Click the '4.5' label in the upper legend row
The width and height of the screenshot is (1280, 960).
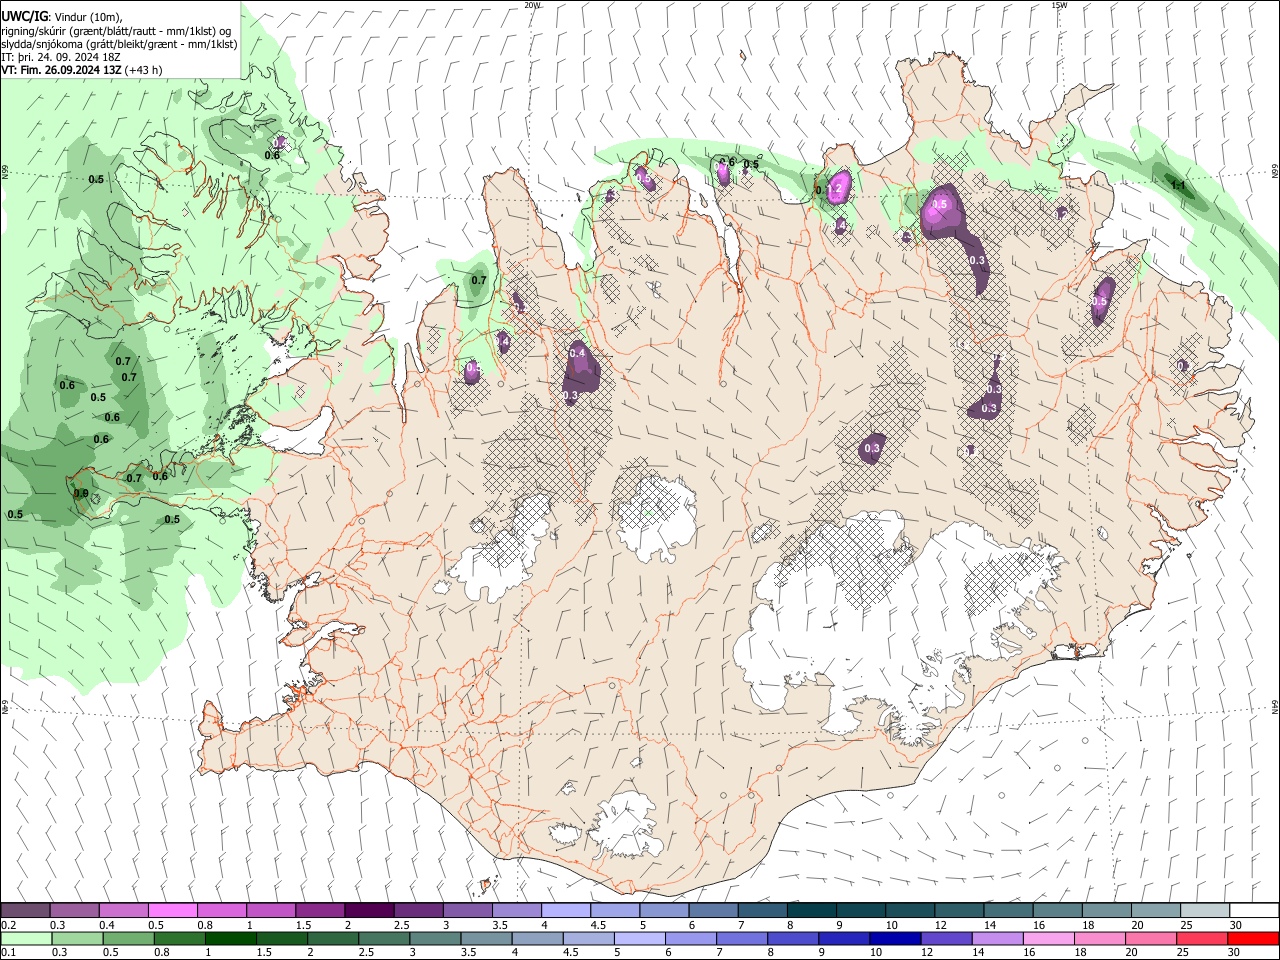pos(598,925)
